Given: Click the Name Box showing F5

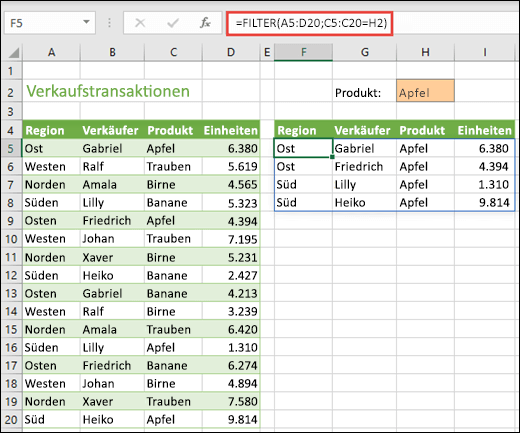Looking at the screenshot, I should pyautogui.click(x=50, y=23).
